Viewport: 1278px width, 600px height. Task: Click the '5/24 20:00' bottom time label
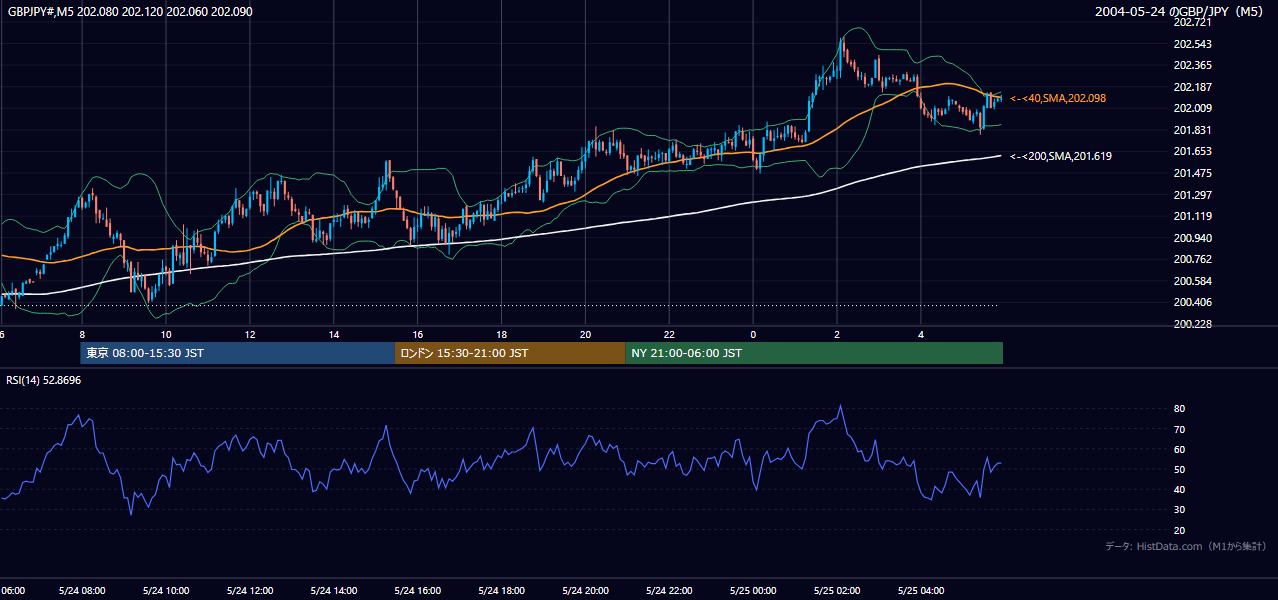[585, 591]
